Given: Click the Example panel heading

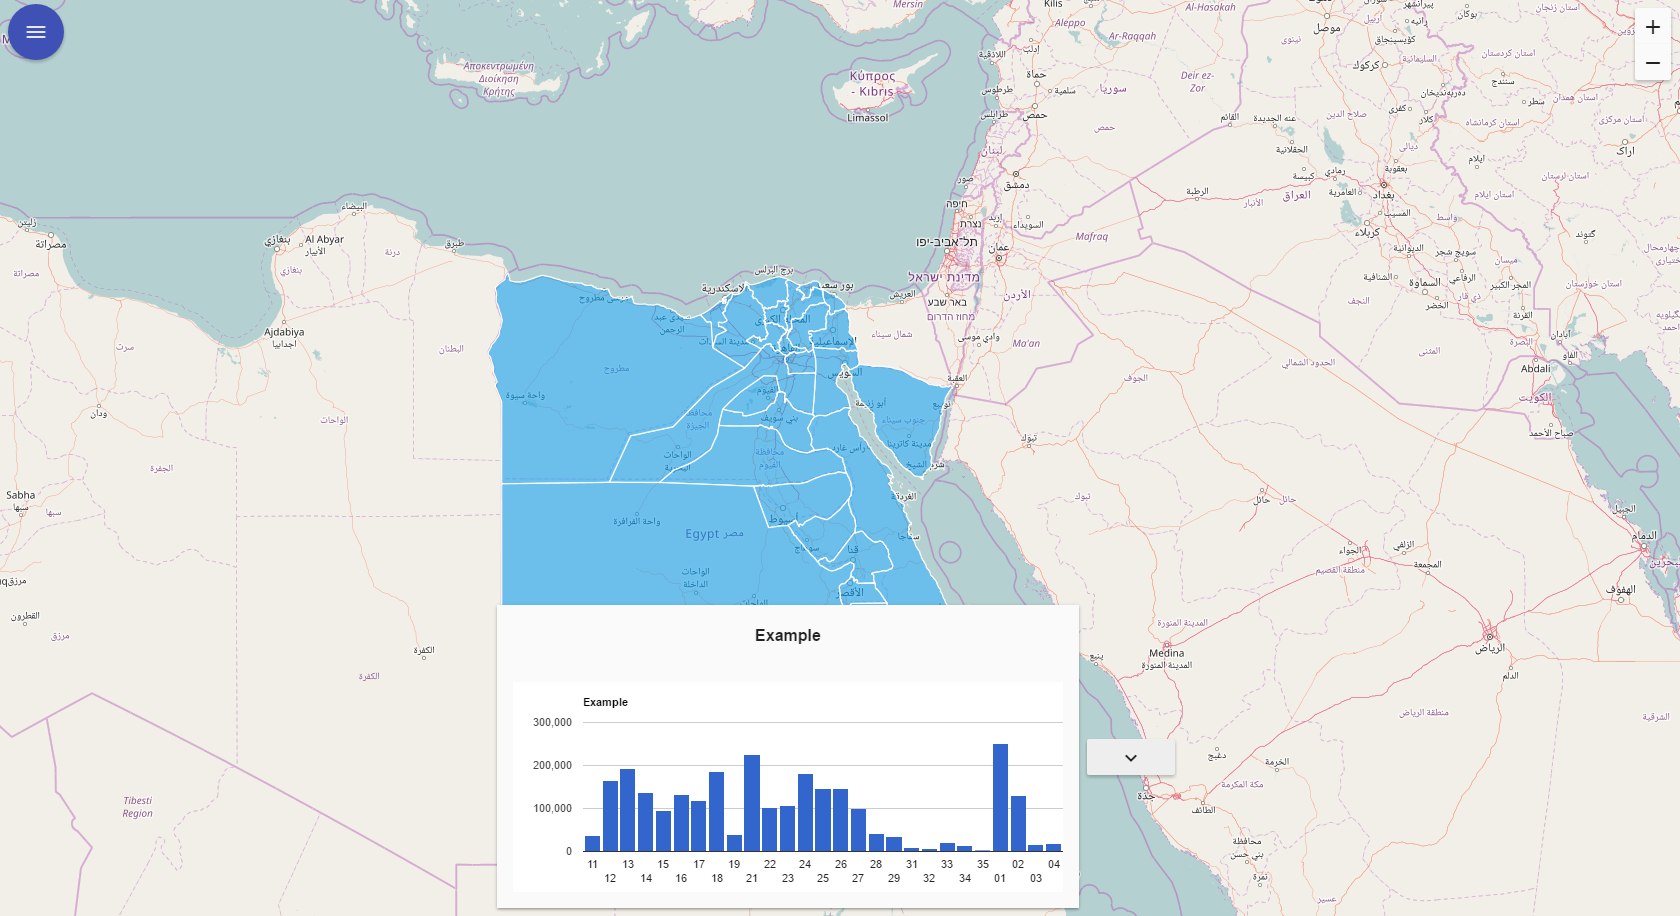Looking at the screenshot, I should [x=787, y=635].
